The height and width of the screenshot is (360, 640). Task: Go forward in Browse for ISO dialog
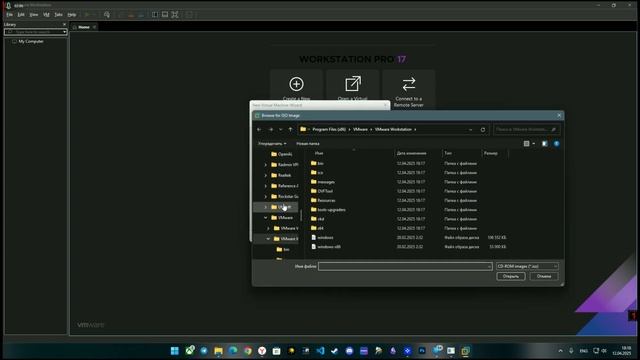270,129
